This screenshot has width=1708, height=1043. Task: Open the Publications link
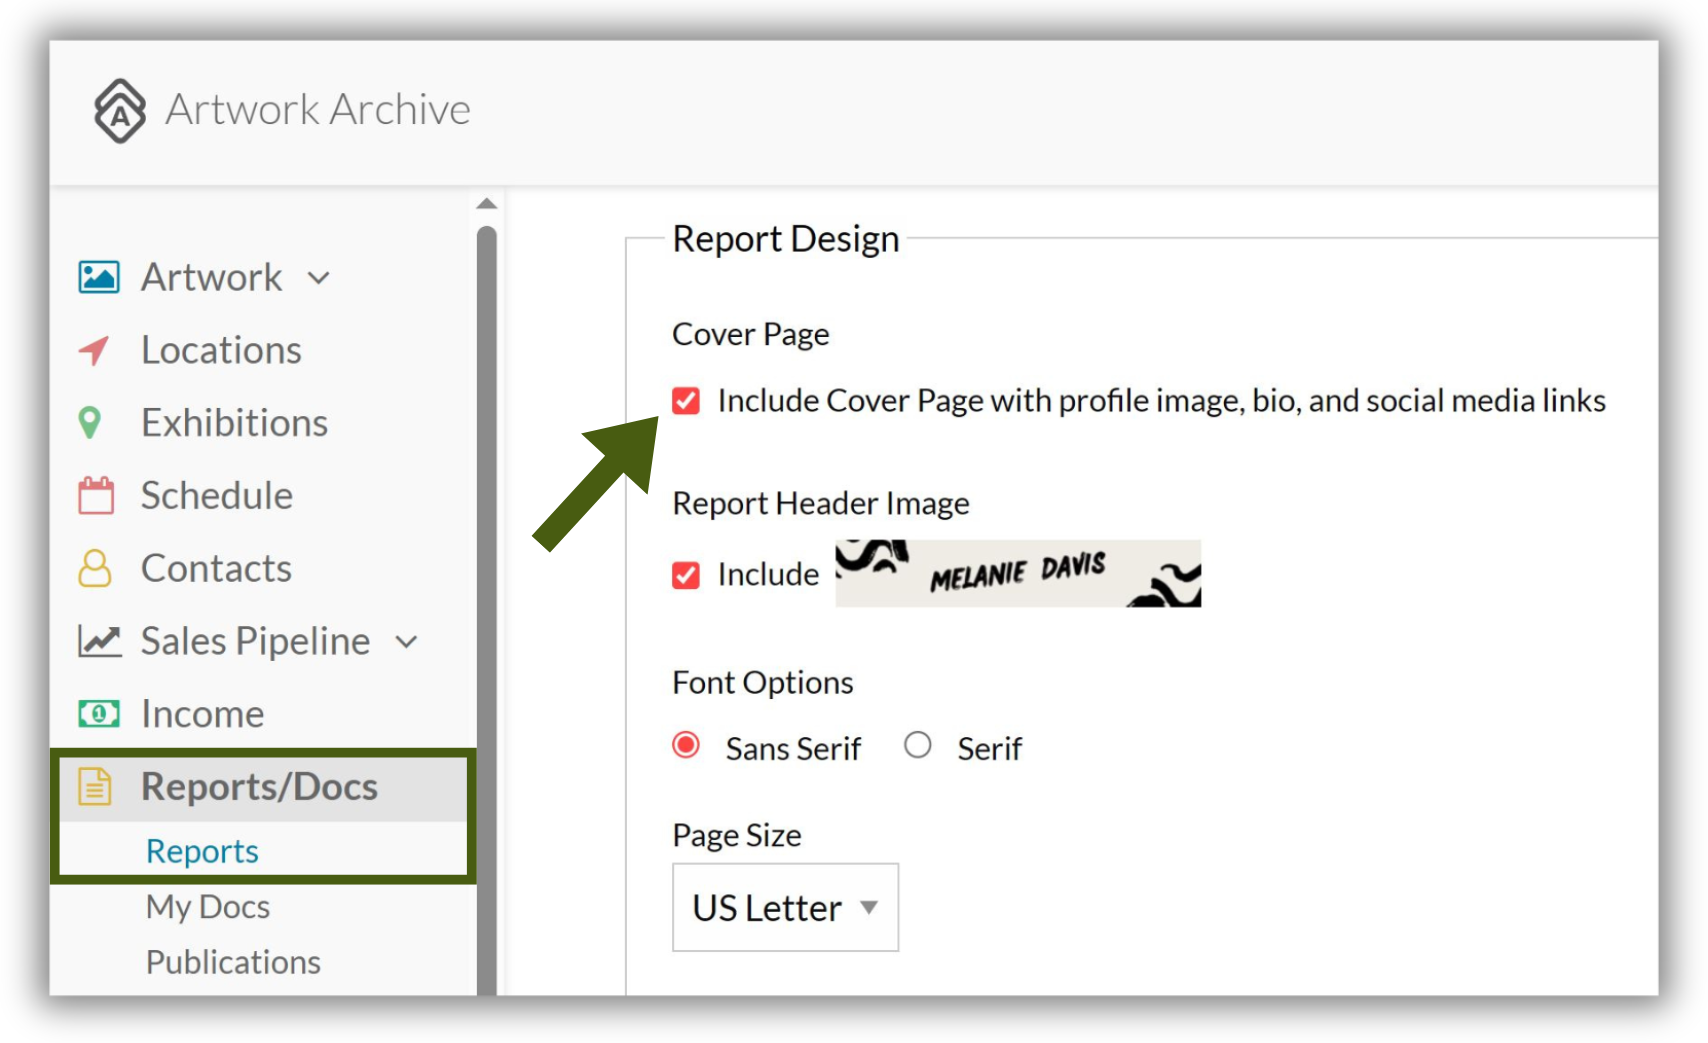(233, 961)
